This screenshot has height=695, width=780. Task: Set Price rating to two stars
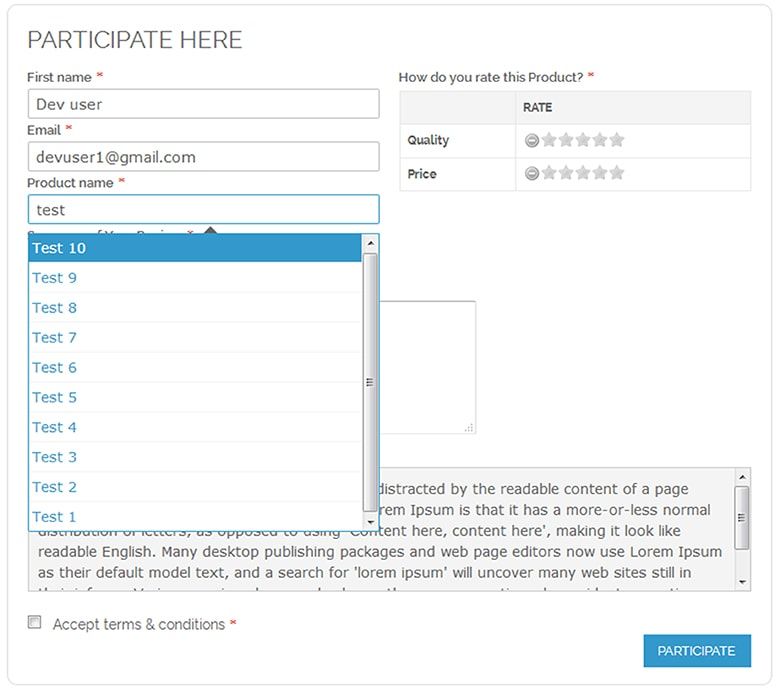point(566,173)
